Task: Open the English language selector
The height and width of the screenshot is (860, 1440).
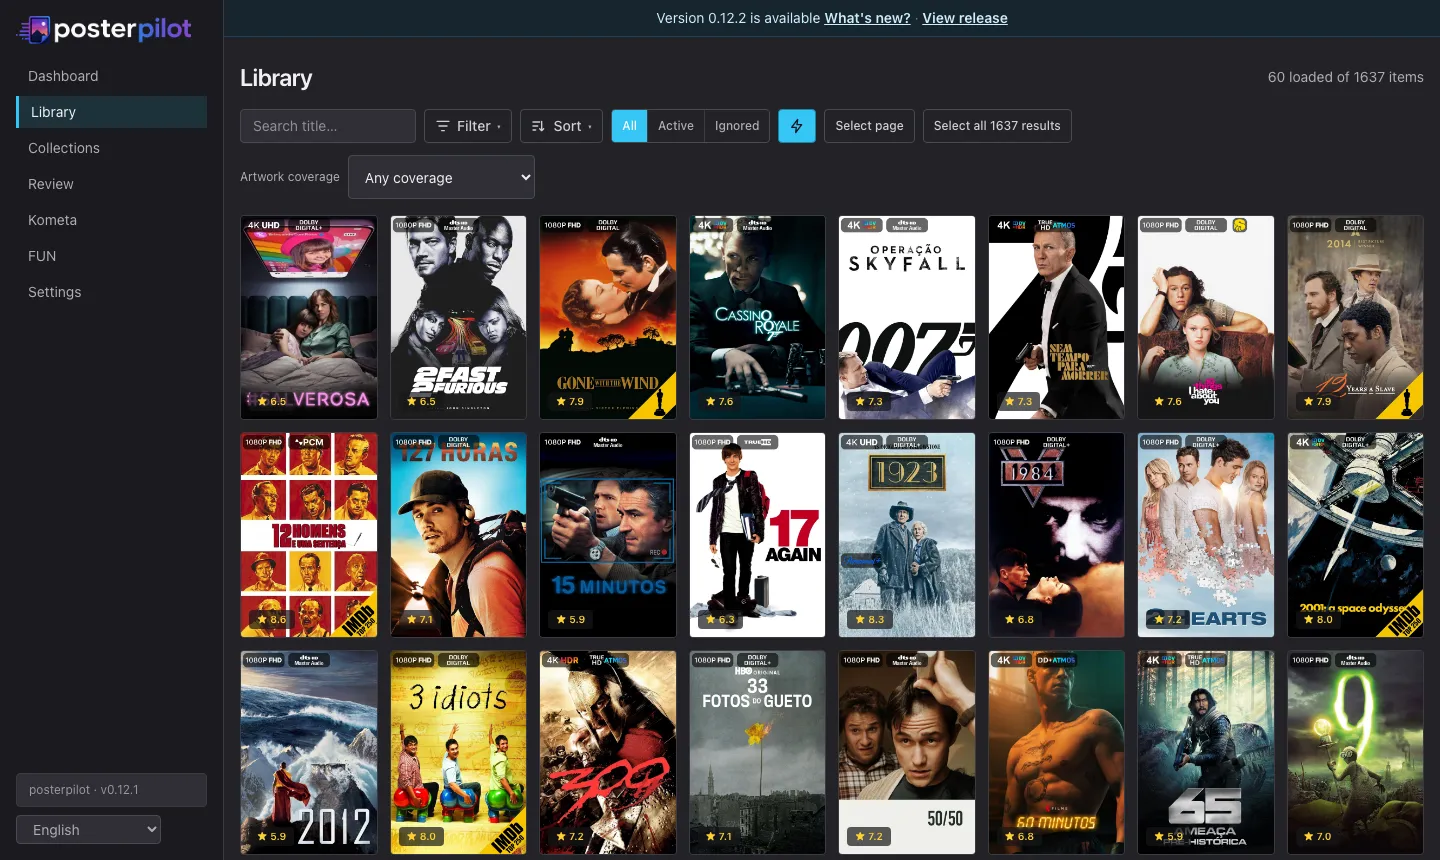Action: click(88, 830)
